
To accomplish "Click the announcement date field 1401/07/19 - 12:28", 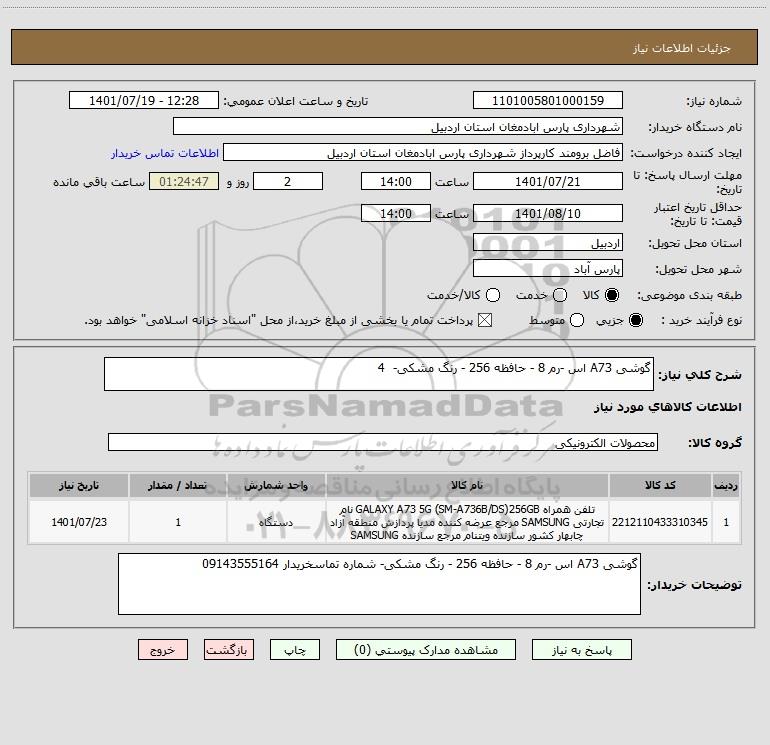I will [144, 101].
